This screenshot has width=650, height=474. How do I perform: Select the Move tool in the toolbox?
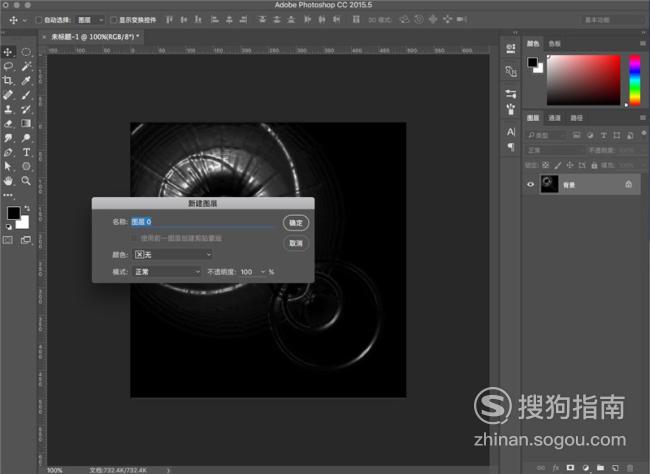point(8,52)
